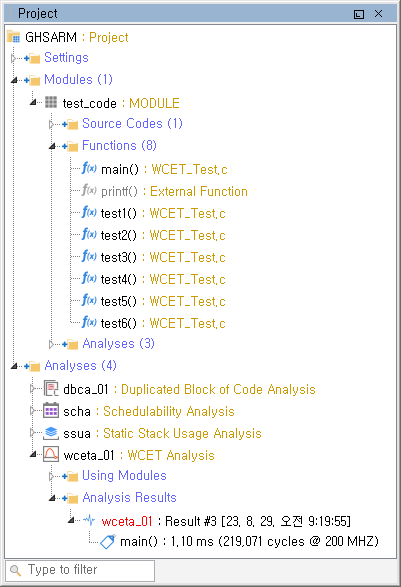The height and width of the screenshot is (587, 401).
Task: Expand the Source Codes (1) folder
Action: 51,124
